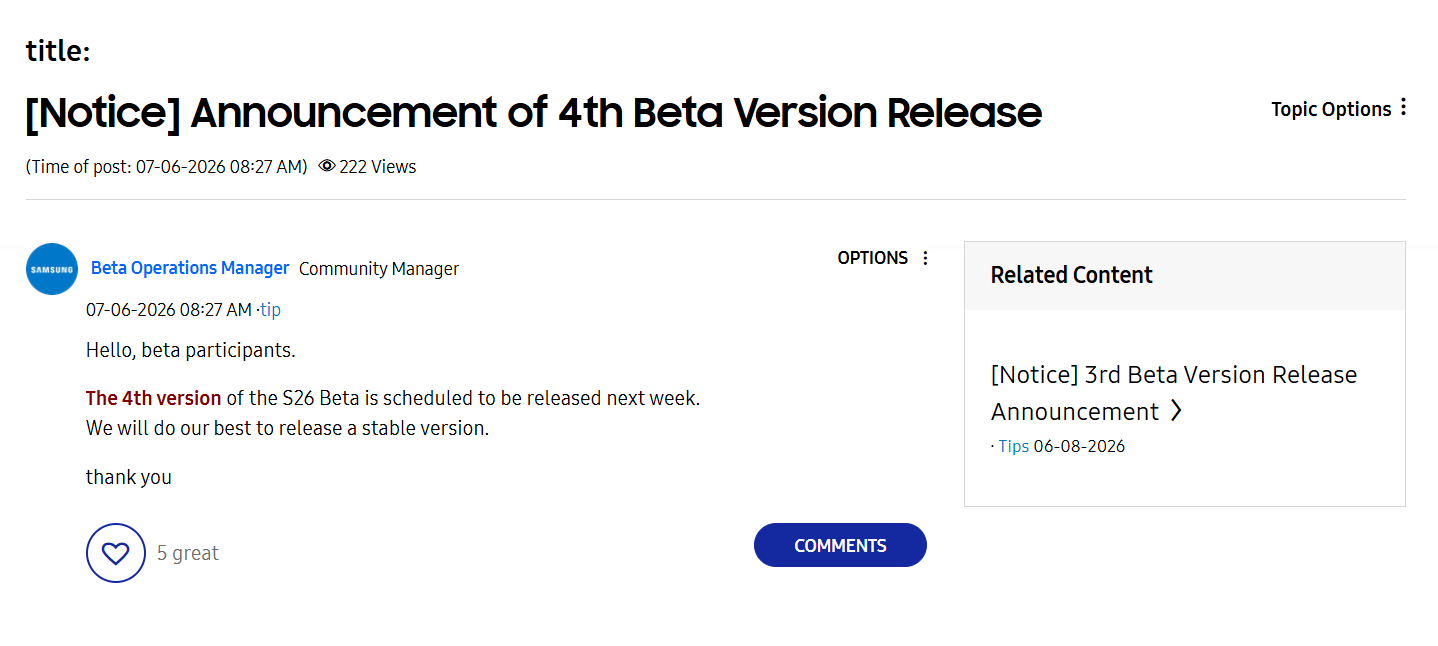Click the chevron next to related announcement
Image resolution: width=1438 pixels, height=646 pixels.
(x=1176, y=411)
